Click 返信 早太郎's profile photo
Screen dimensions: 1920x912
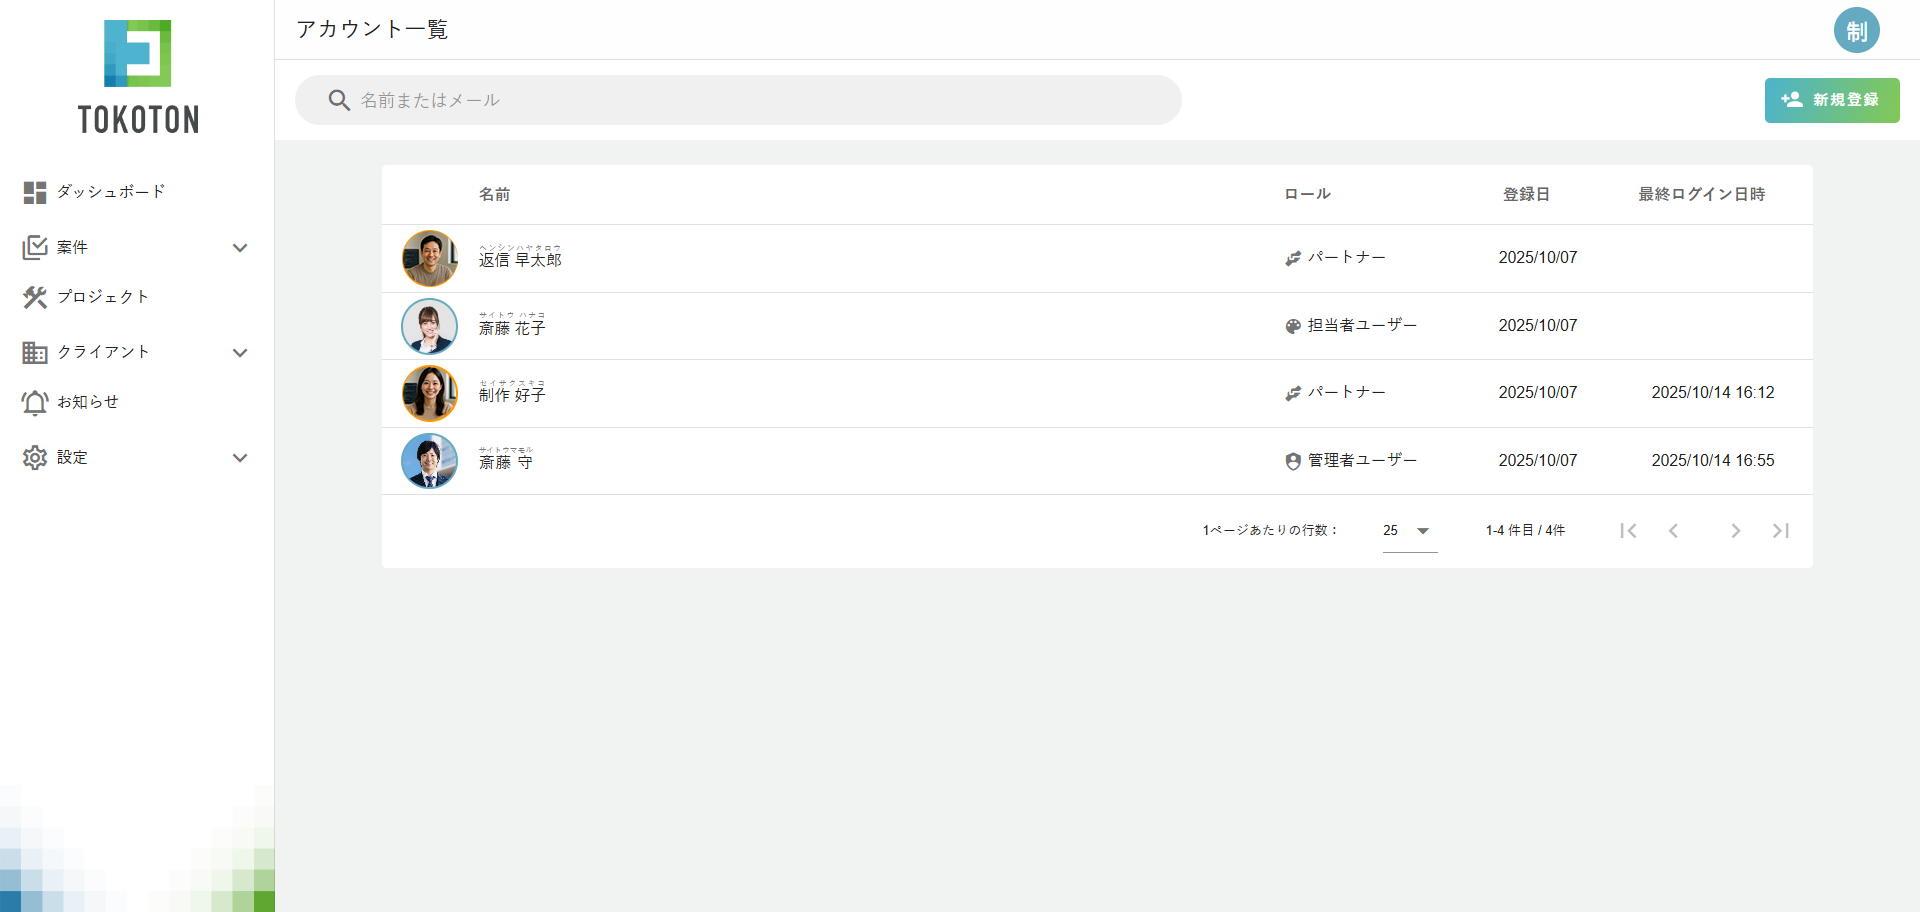point(429,258)
